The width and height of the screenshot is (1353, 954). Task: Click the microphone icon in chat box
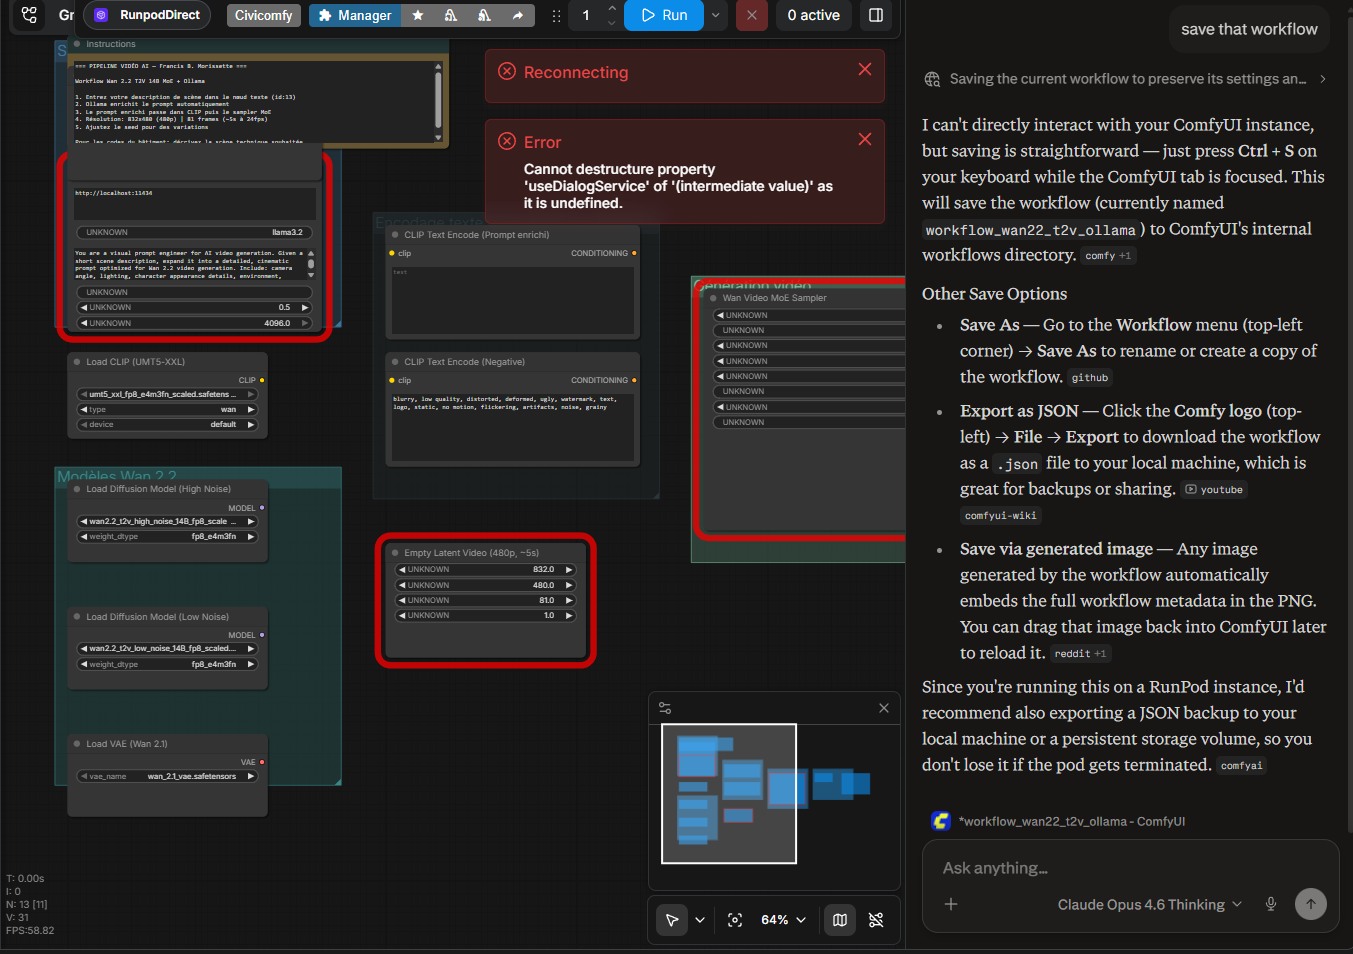(x=1271, y=904)
